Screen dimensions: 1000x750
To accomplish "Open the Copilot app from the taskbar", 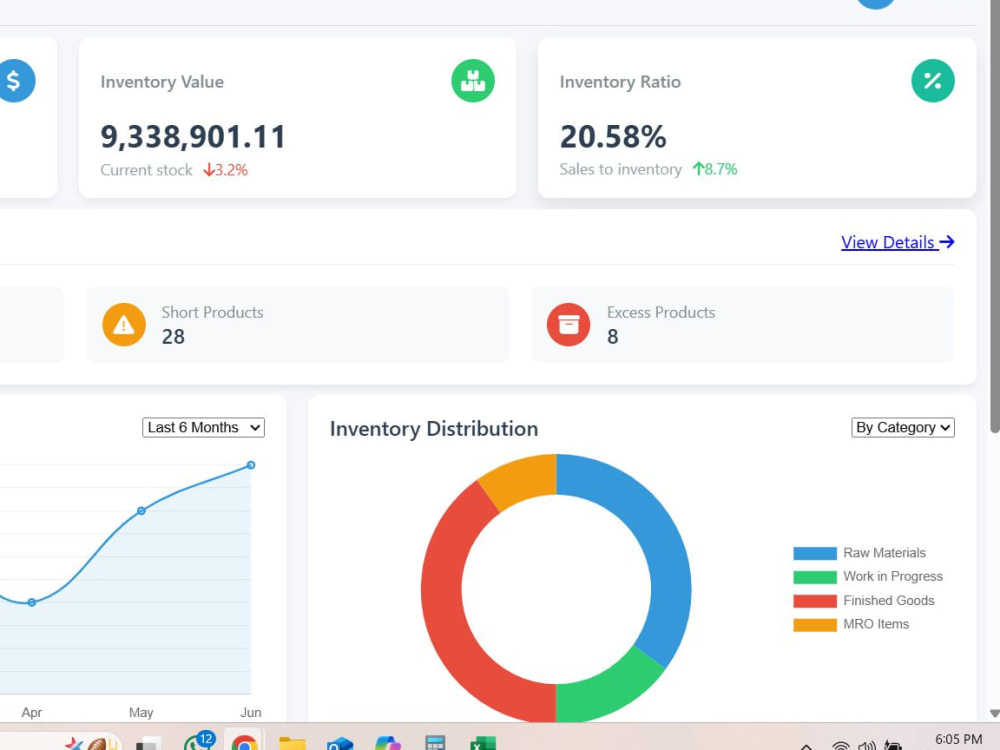I will [388, 743].
